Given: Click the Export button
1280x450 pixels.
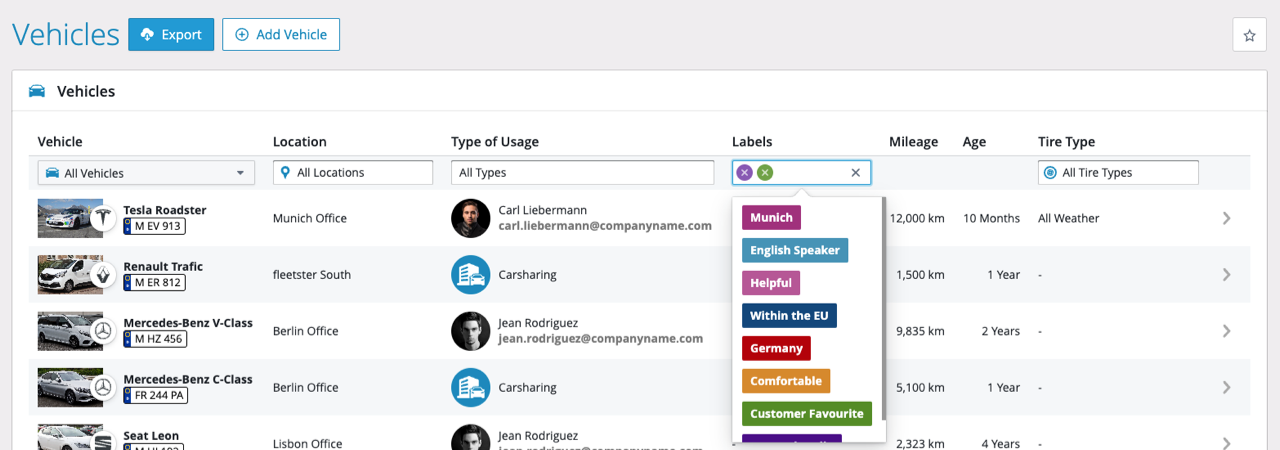Looking at the screenshot, I should point(171,34).
